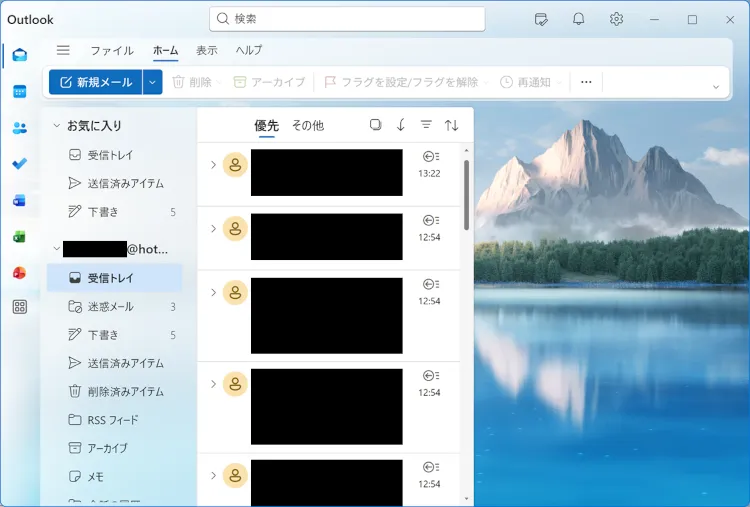
Task: Click the 削除 button
Action: [192, 82]
